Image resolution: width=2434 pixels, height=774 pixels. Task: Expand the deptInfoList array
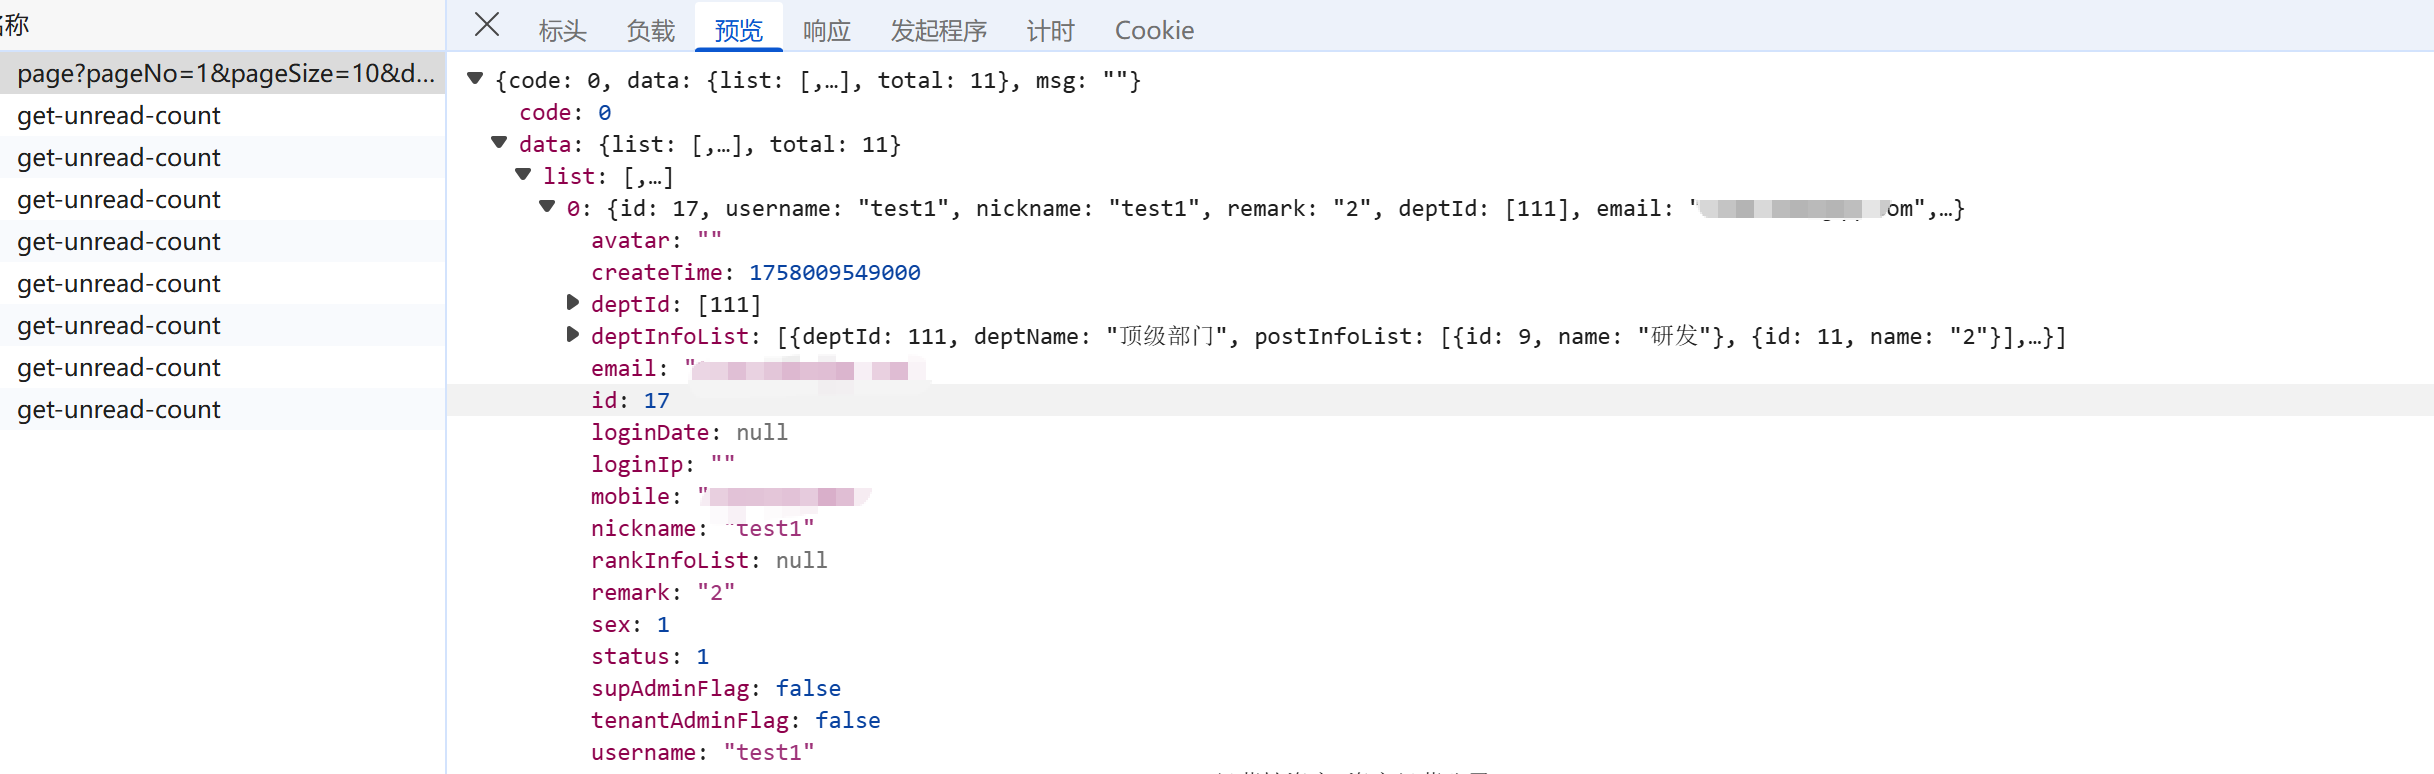572,334
